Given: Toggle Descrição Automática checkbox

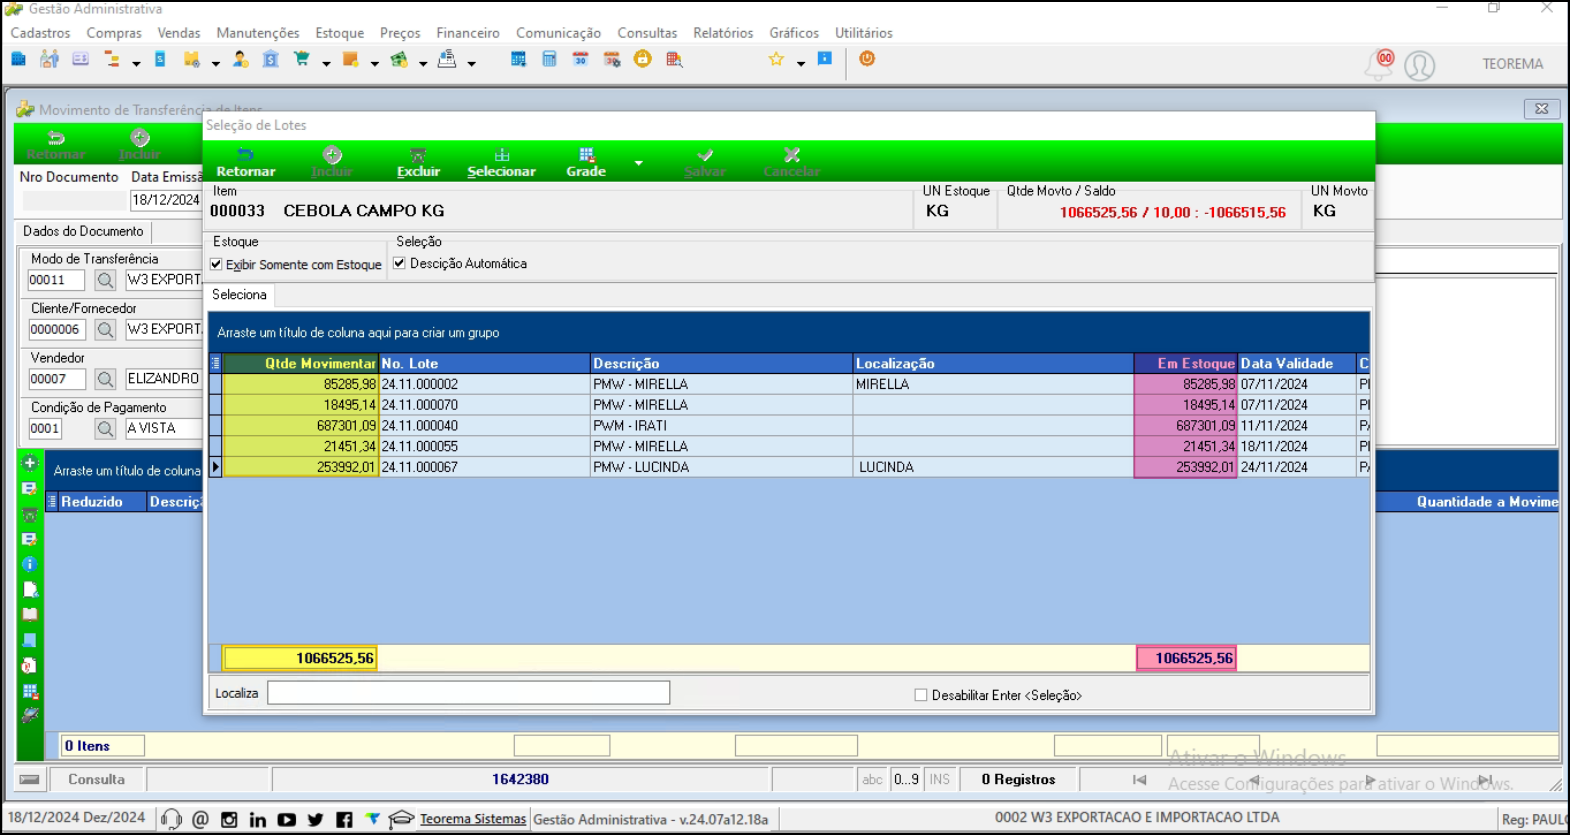Looking at the screenshot, I should pos(399,263).
